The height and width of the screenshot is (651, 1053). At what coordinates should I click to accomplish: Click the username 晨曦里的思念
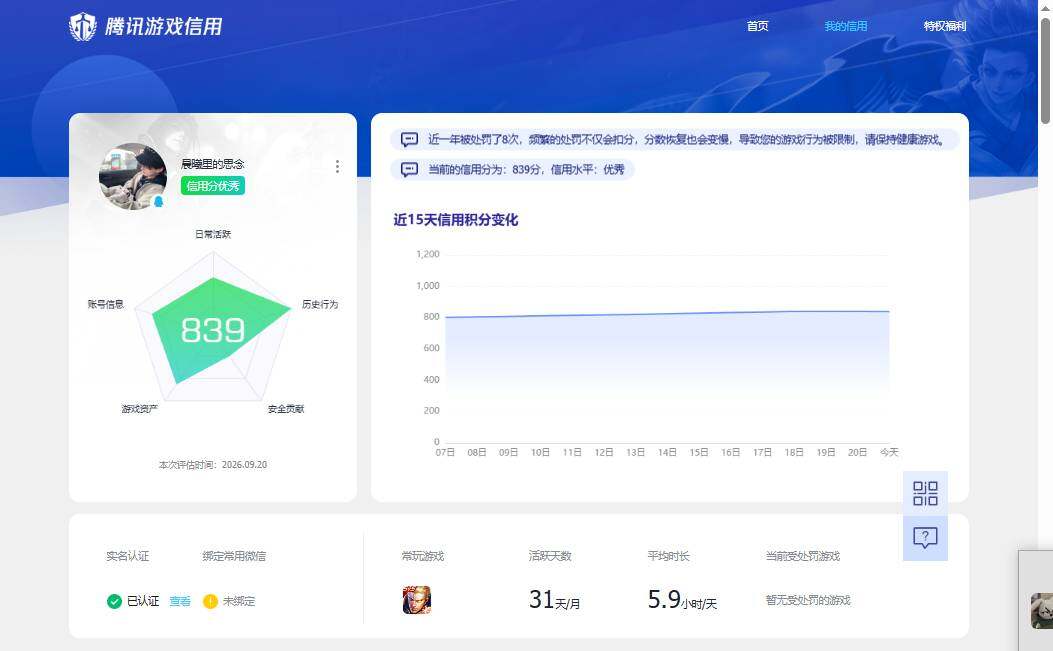click(x=212, y=163)
